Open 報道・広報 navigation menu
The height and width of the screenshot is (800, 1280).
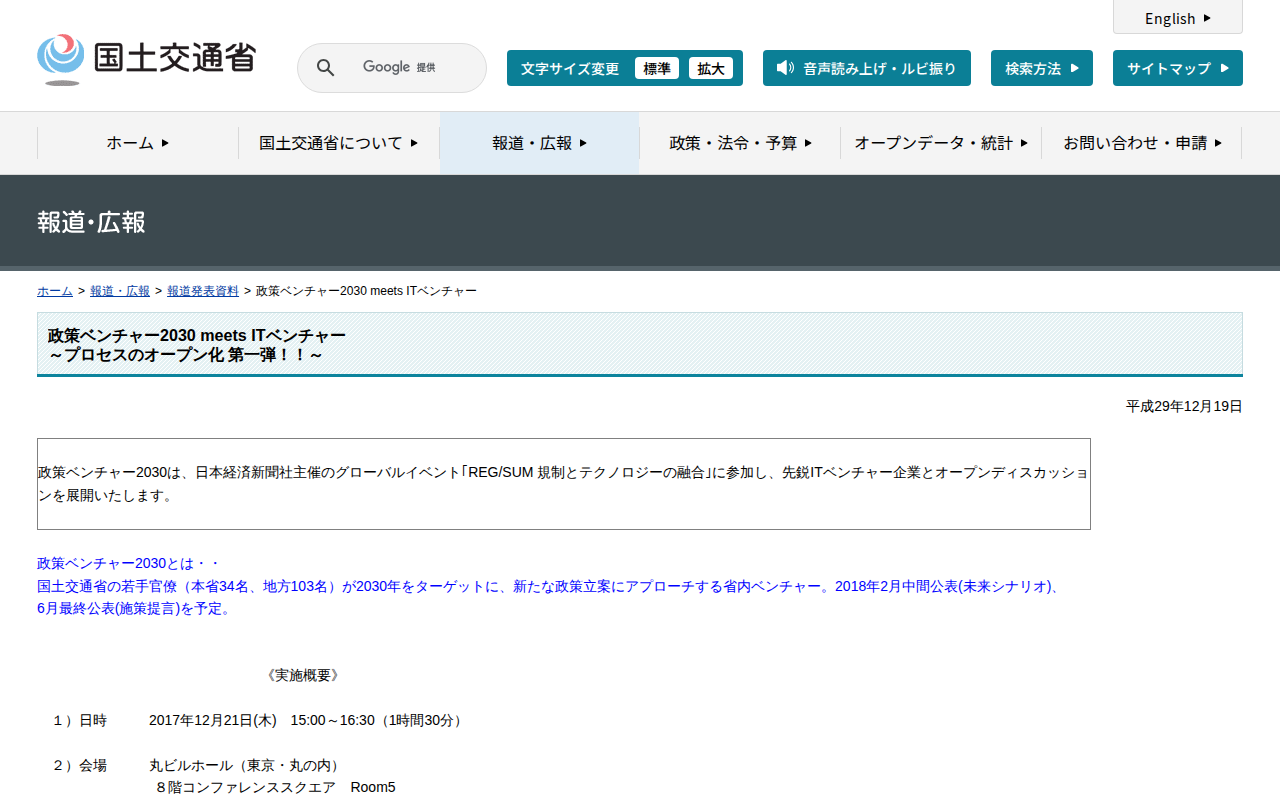pos(540,143)
